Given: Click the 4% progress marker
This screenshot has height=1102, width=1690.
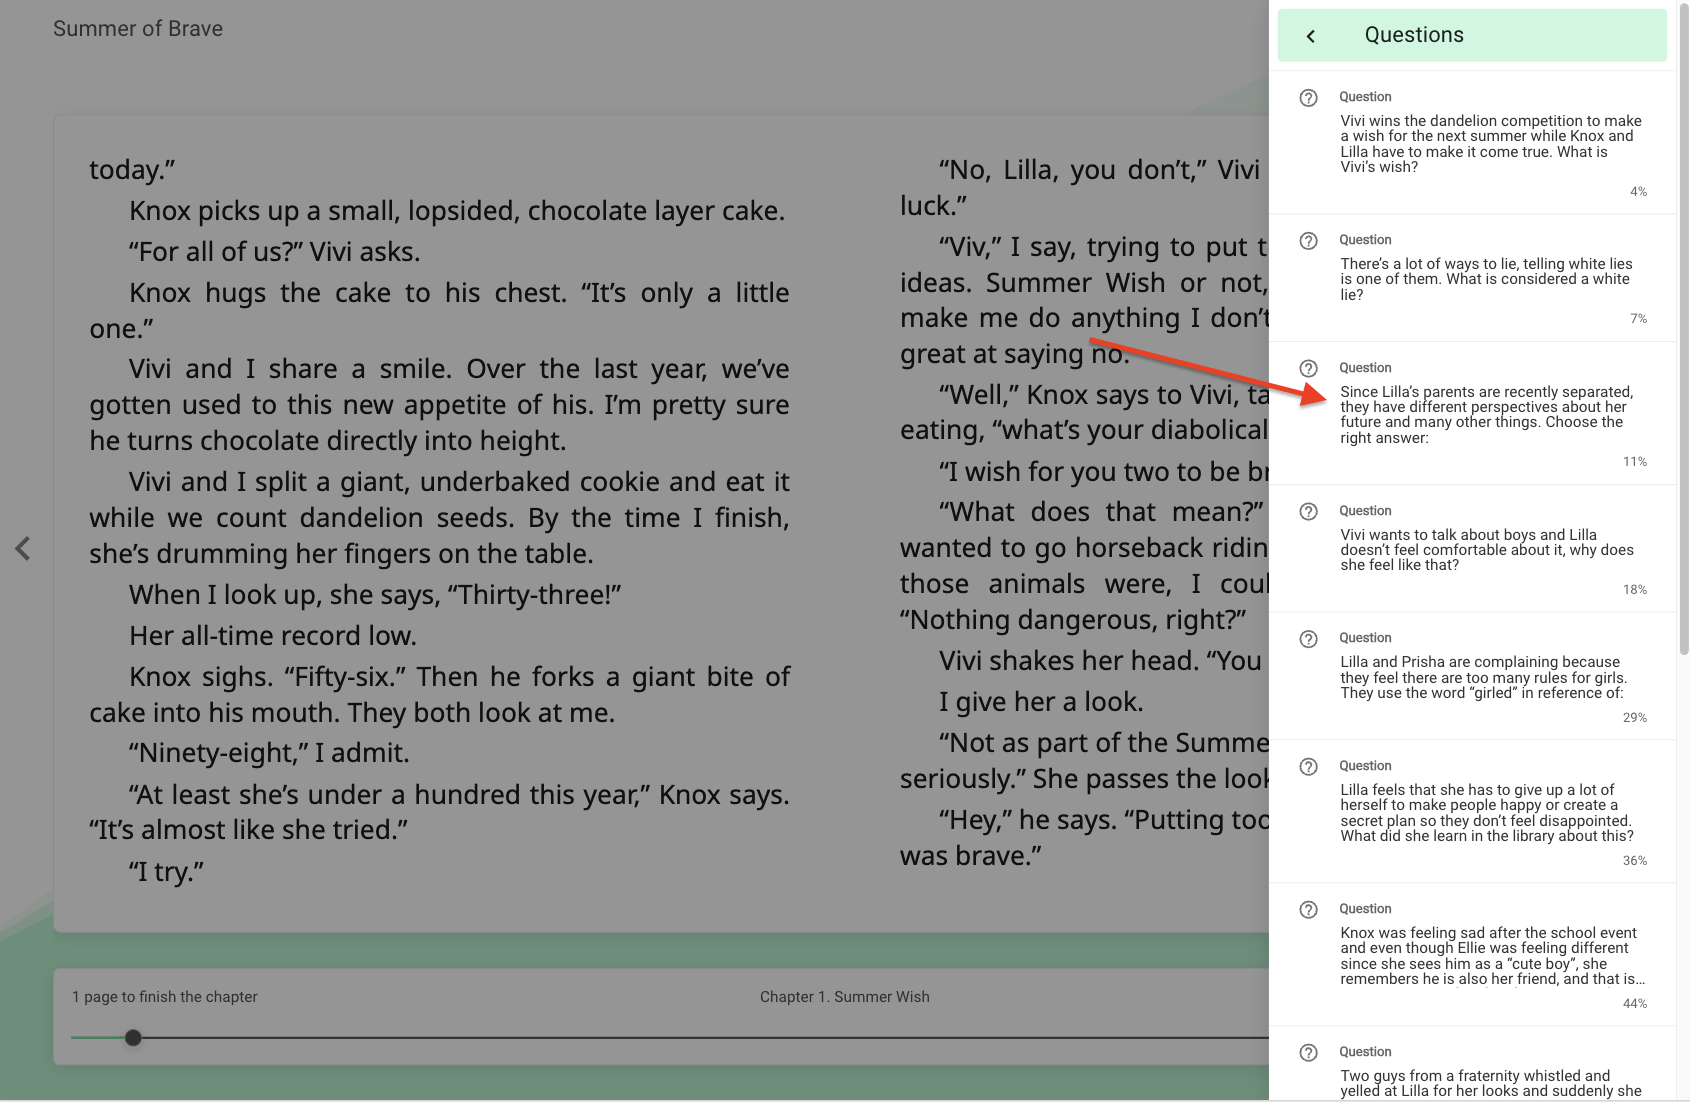Looking at the screenshot, I should click(1638, 192).
